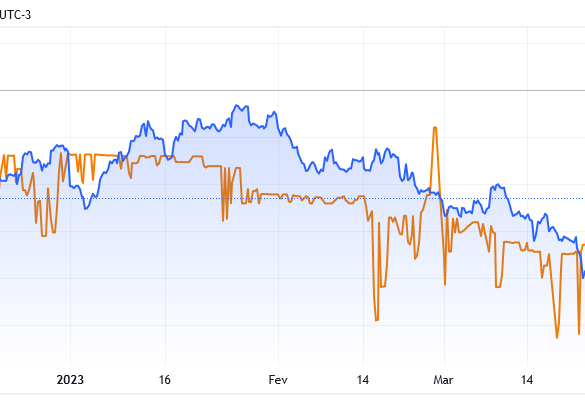
Task: Select the 14 date label after Fev
Action: click(363, 380)
